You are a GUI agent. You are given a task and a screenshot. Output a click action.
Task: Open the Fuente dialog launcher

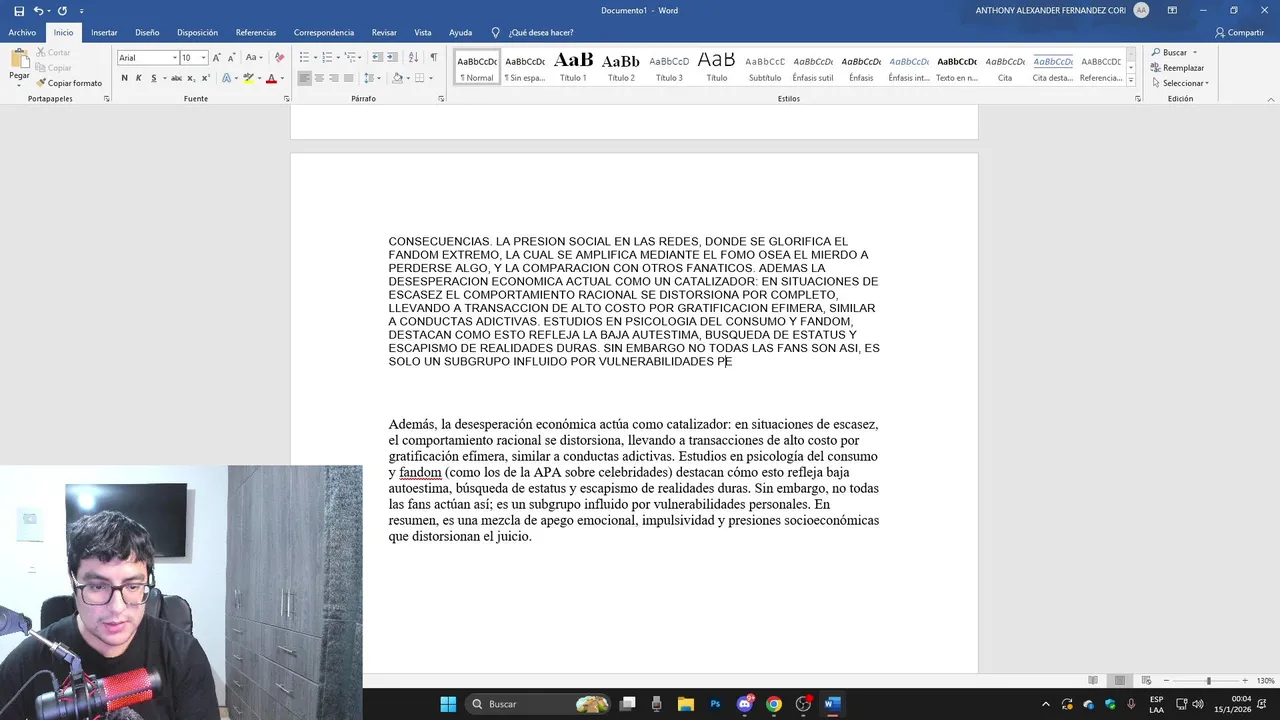287,99
